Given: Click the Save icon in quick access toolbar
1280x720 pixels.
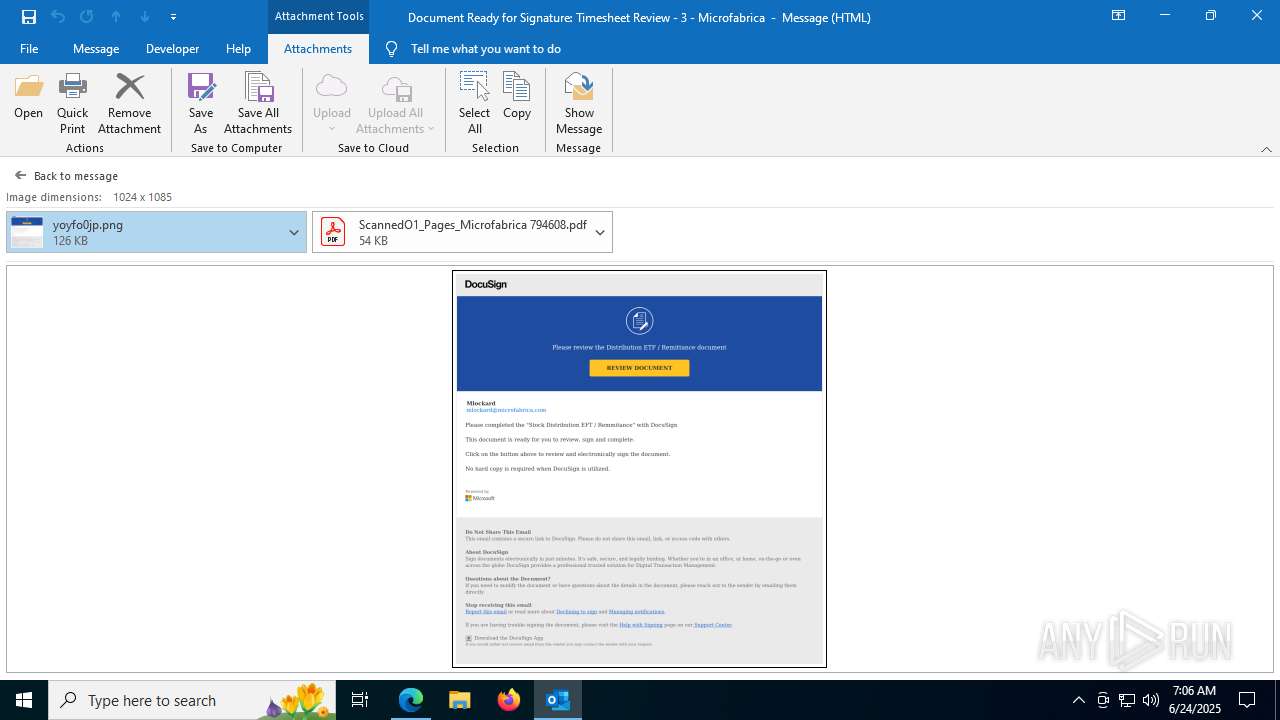Looking at the screenshot, I should 29,17.
